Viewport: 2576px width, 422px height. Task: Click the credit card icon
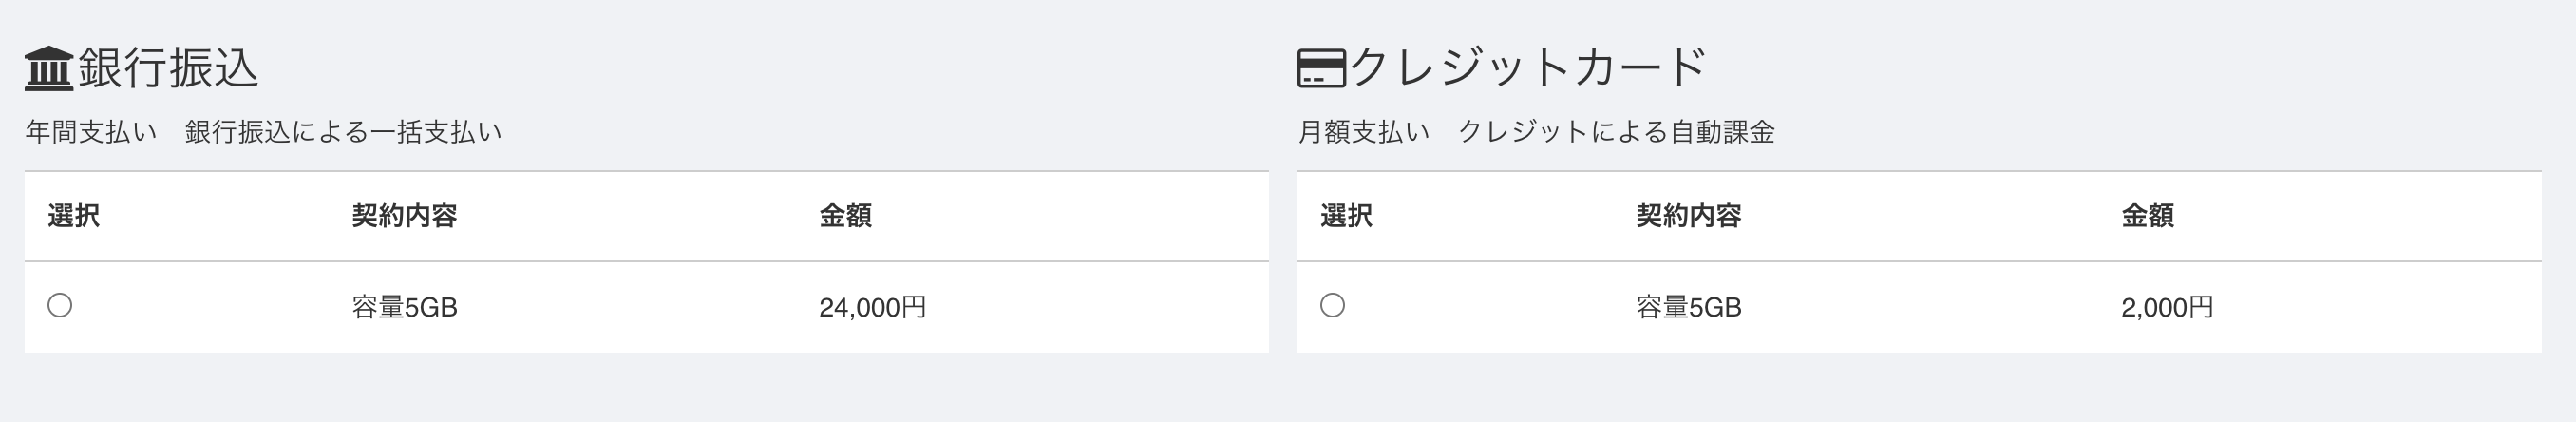[x=1322, y=69]
